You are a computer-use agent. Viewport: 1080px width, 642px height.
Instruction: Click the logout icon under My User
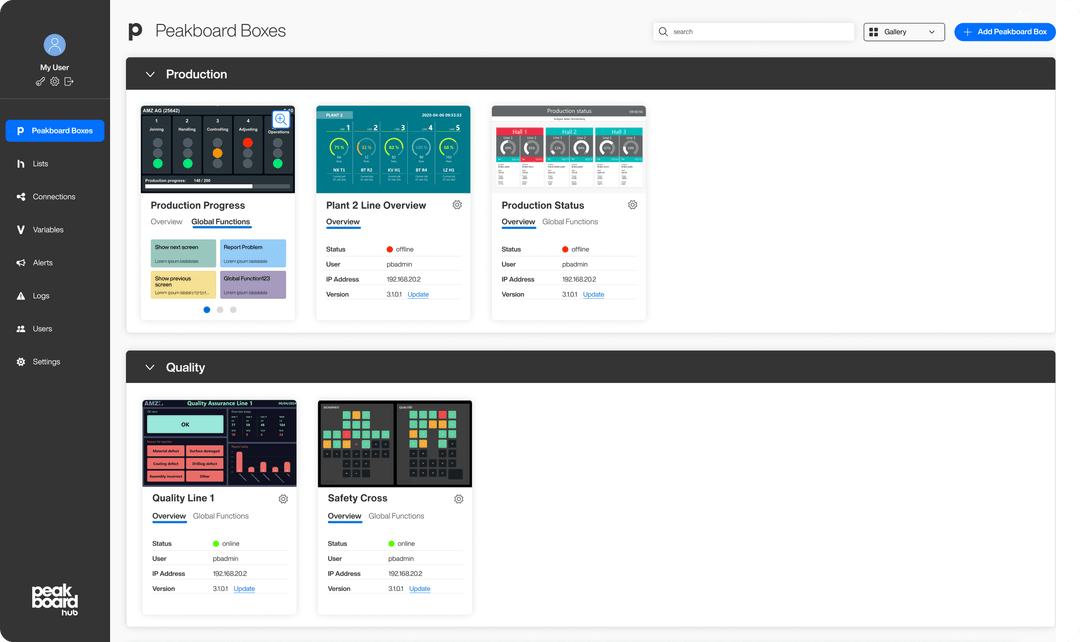click(68, 81)
